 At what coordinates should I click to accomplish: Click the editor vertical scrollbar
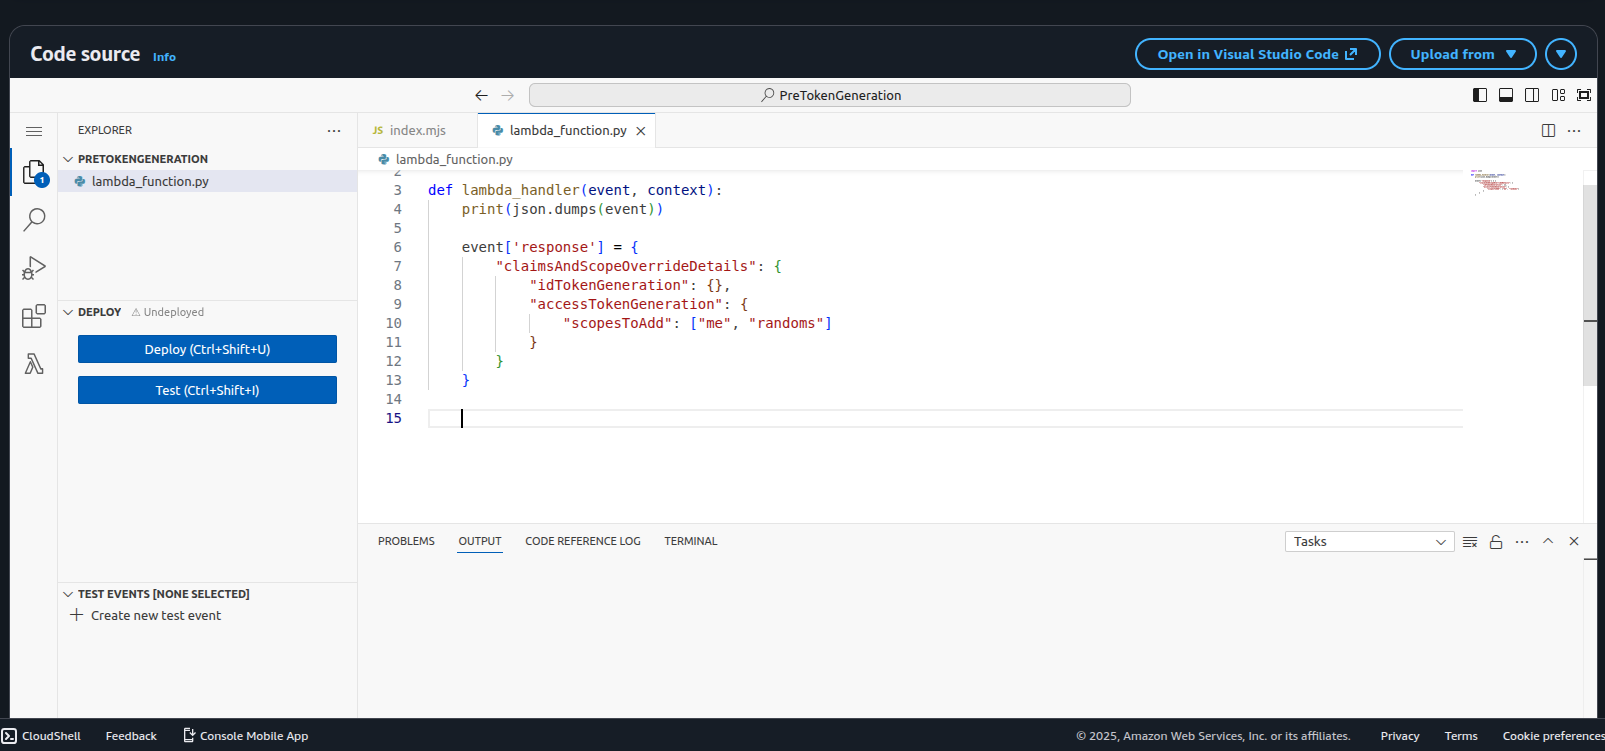click(1590, 285)
